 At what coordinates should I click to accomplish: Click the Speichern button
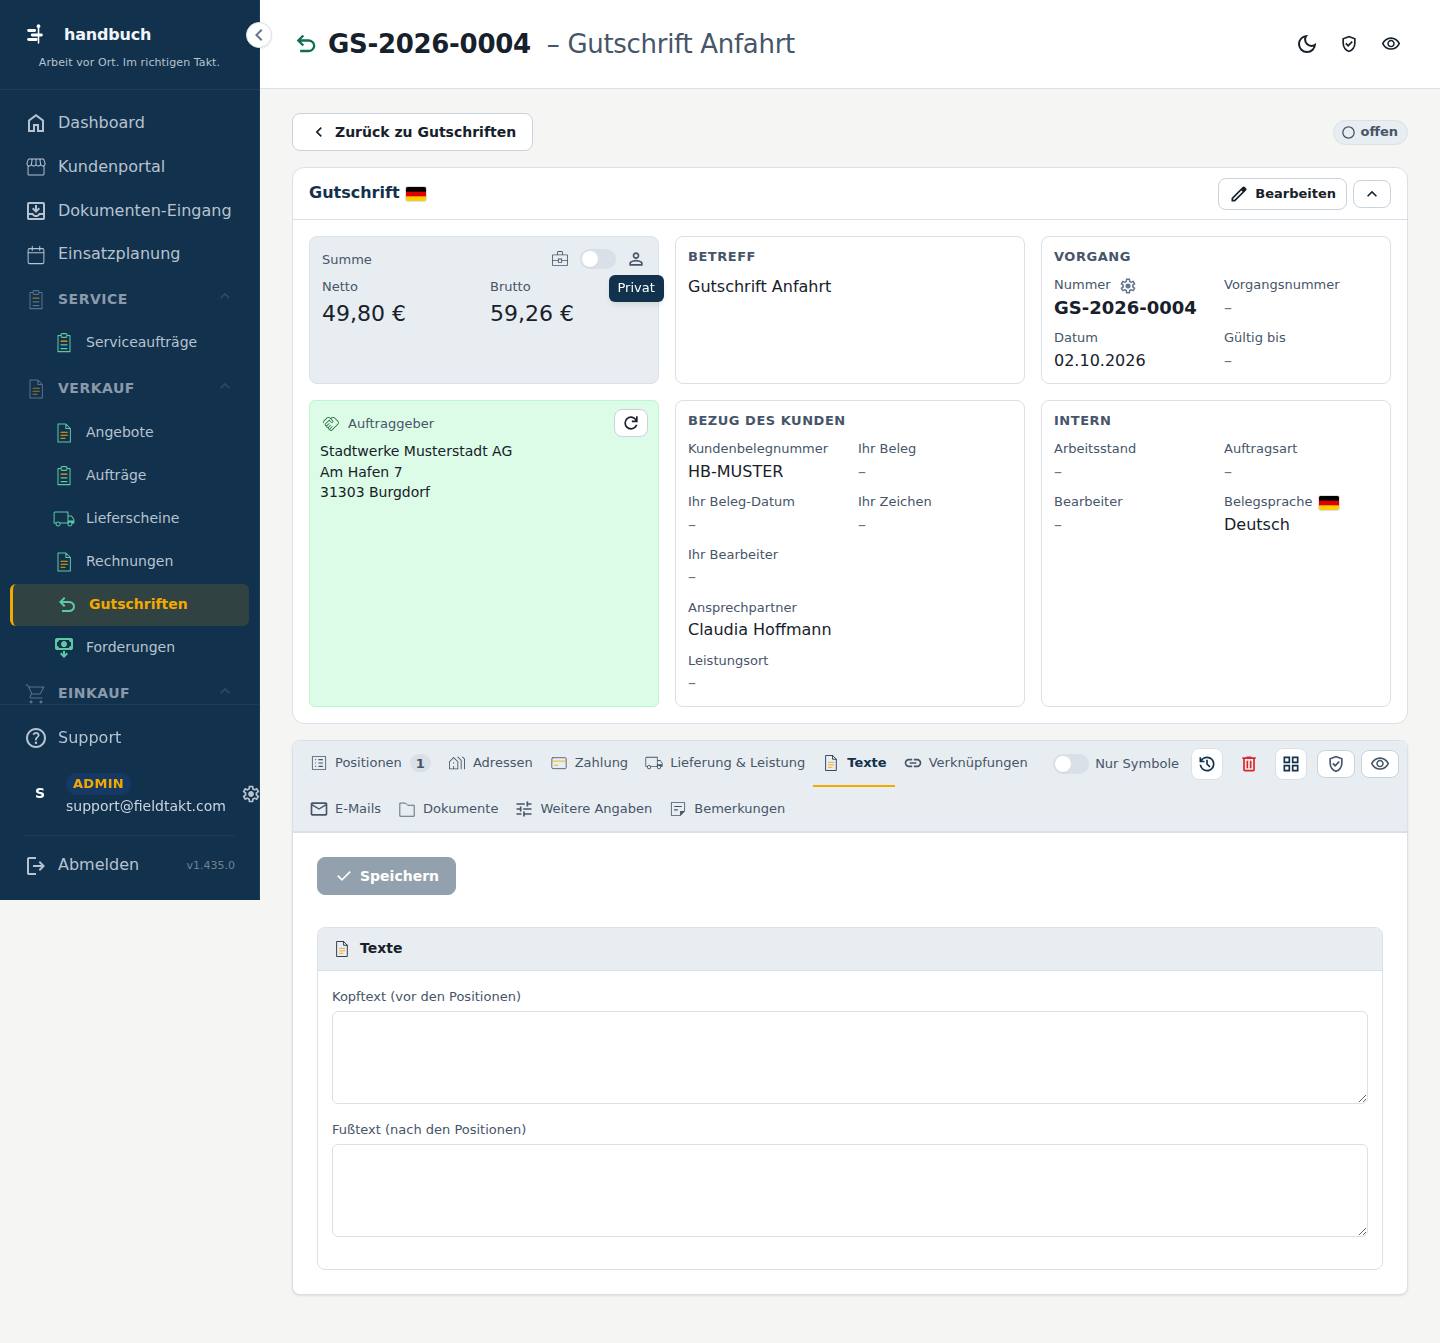coord(386,876)
